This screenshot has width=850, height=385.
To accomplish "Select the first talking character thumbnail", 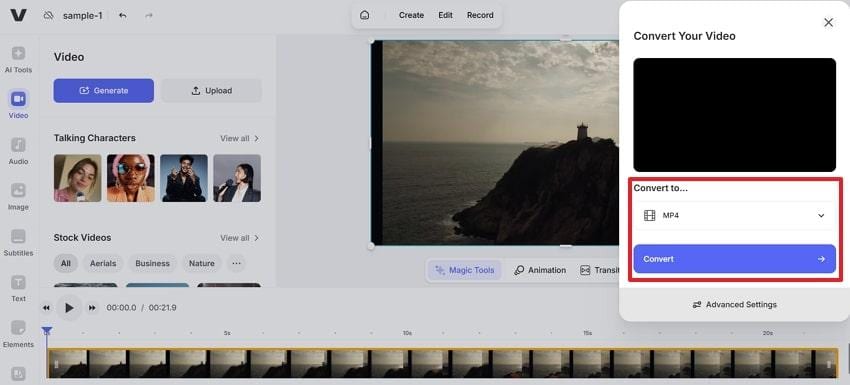I will click(x=78, y=178).
